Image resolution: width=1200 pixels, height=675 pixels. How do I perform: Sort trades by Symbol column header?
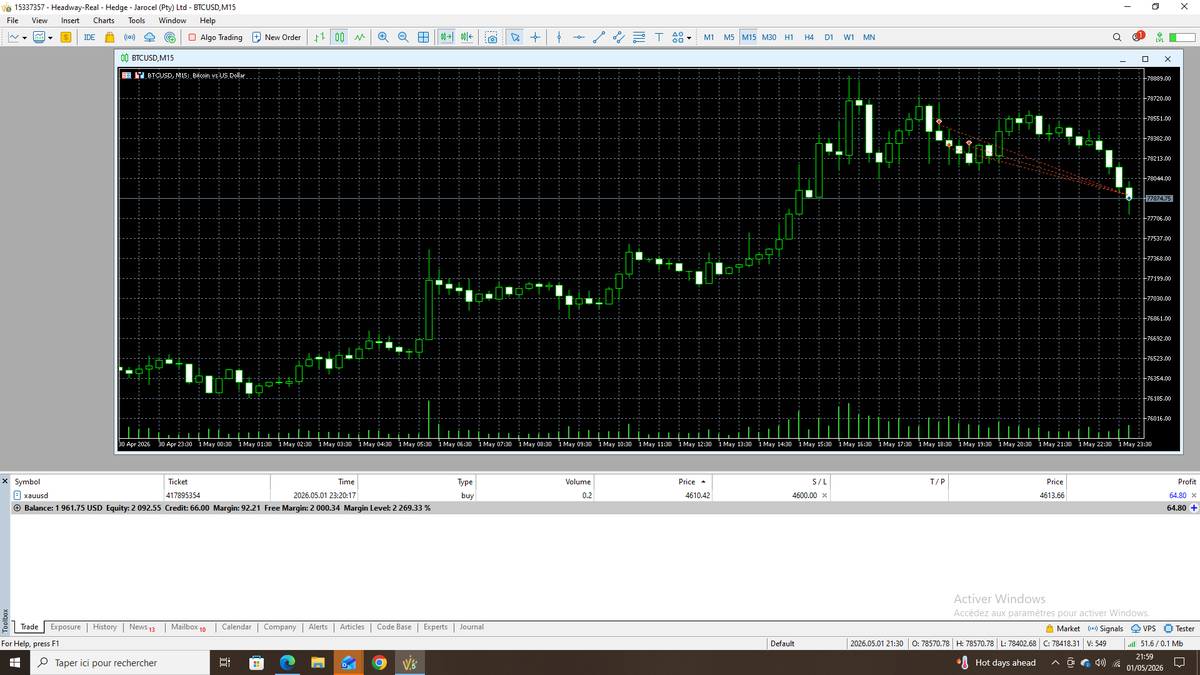[x=28, y=481]
